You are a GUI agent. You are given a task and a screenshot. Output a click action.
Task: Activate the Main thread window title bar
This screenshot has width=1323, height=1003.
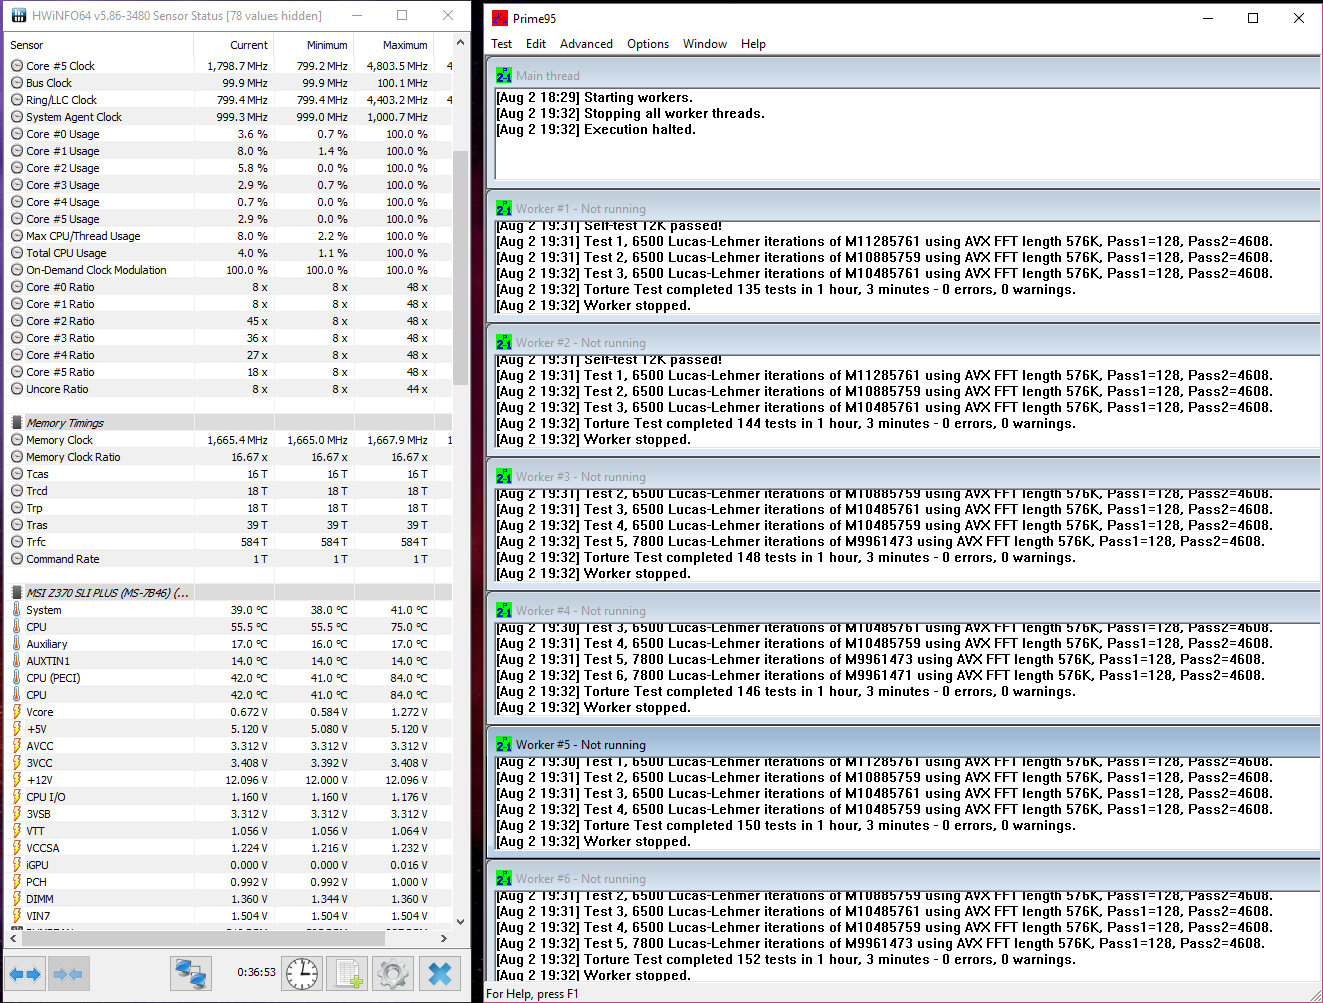[904, 75]
